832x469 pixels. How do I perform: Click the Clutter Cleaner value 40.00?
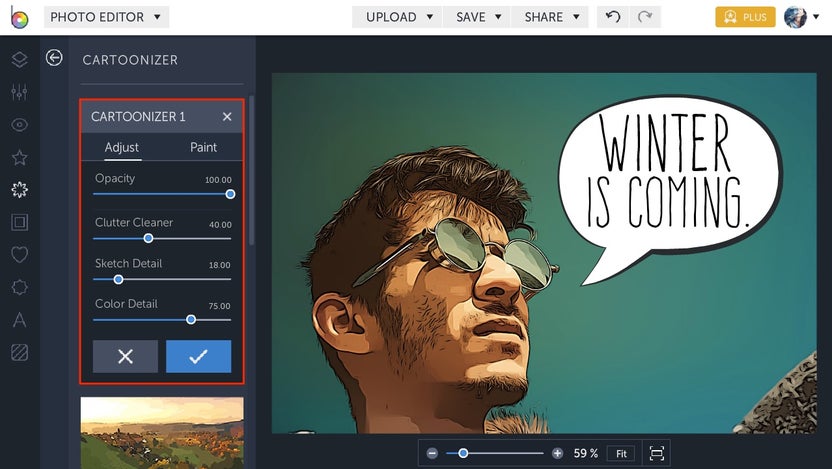point(220,224)
